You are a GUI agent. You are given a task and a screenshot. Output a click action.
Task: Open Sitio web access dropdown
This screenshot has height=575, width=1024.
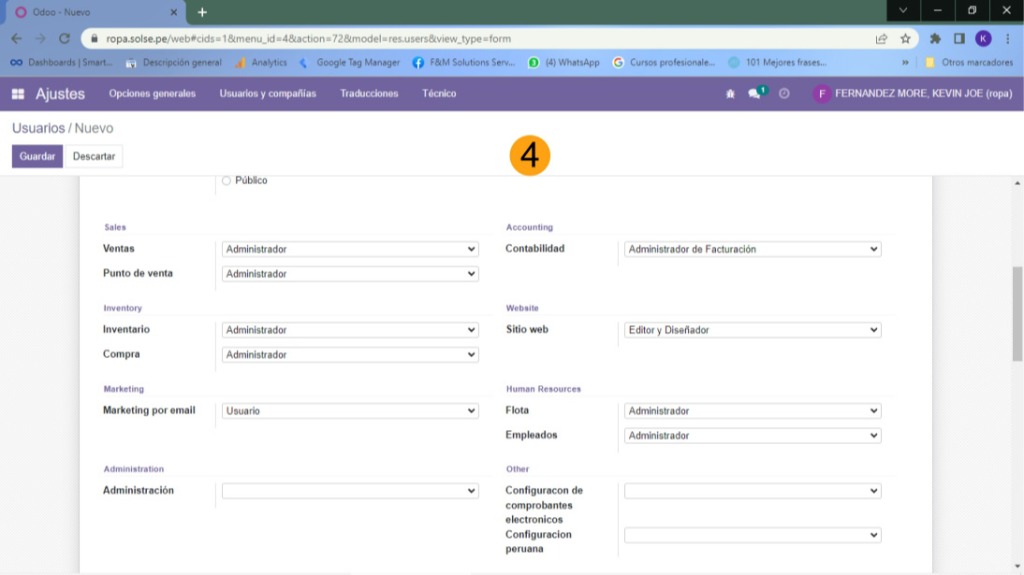click(x=752, y=330)
